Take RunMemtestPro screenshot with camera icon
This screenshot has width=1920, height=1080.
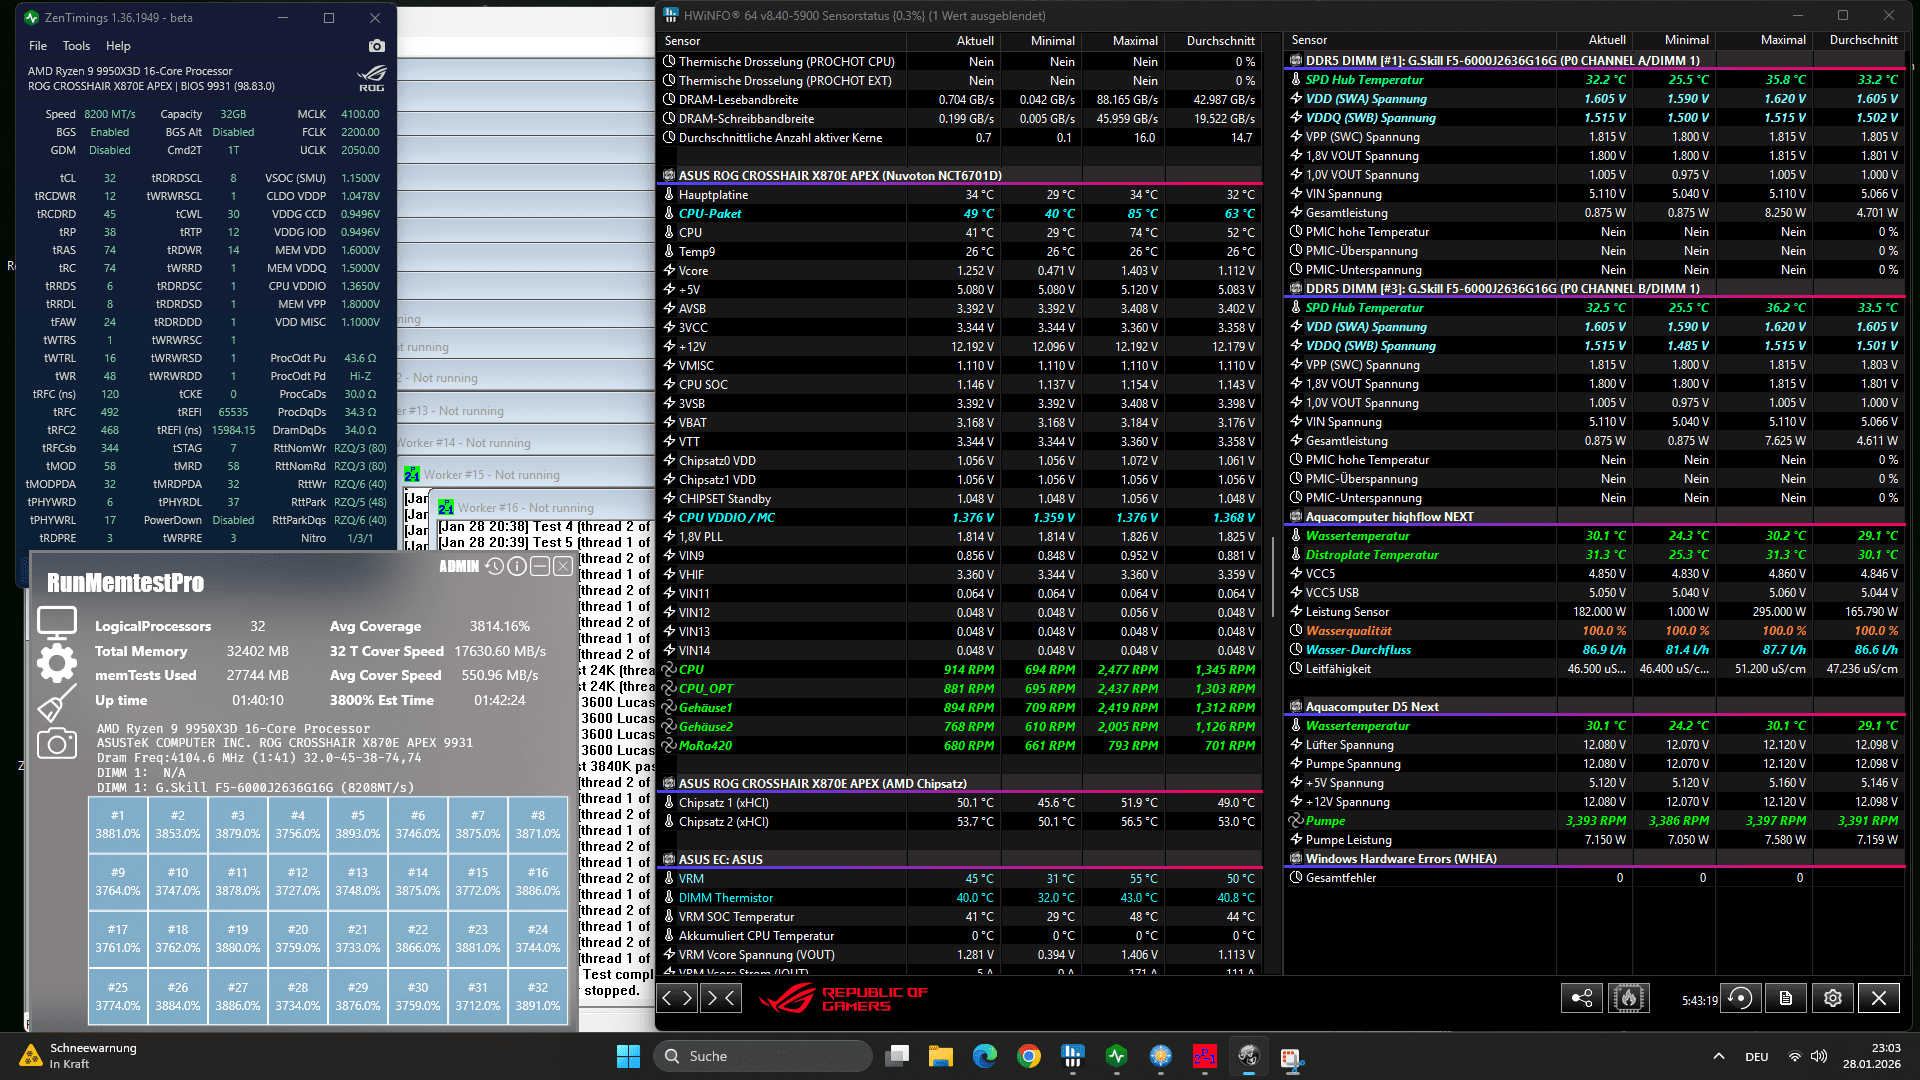(x=56, y=744)
